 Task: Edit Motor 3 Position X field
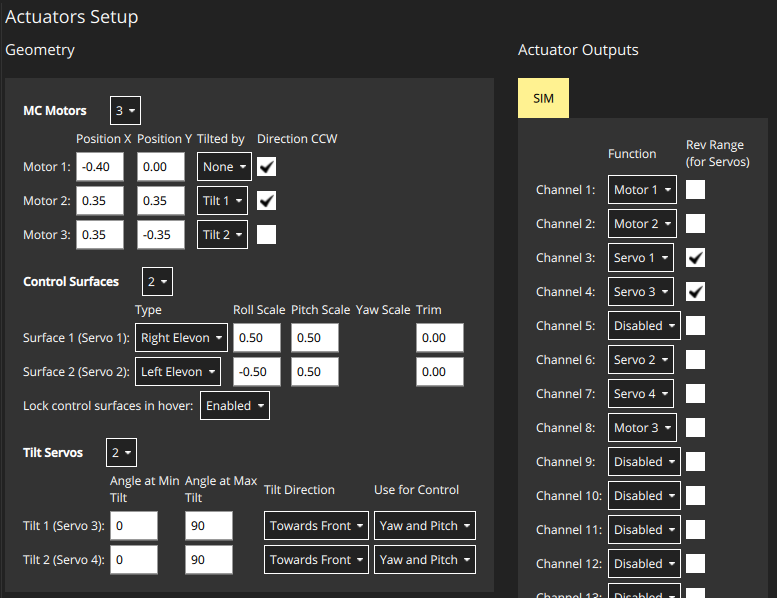[100, 234]
